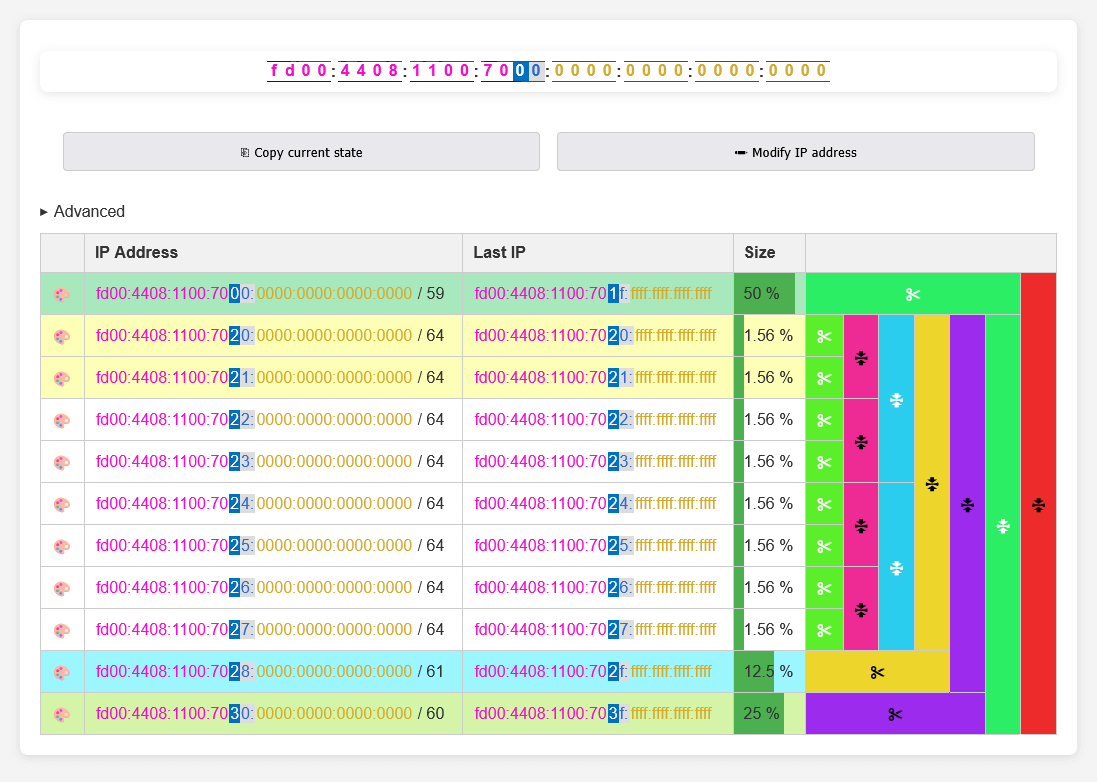This screenshot has width=1097, height=782.
Task: Join 7024–7027 using the lower blue icon
Action: tap(896, 568)
